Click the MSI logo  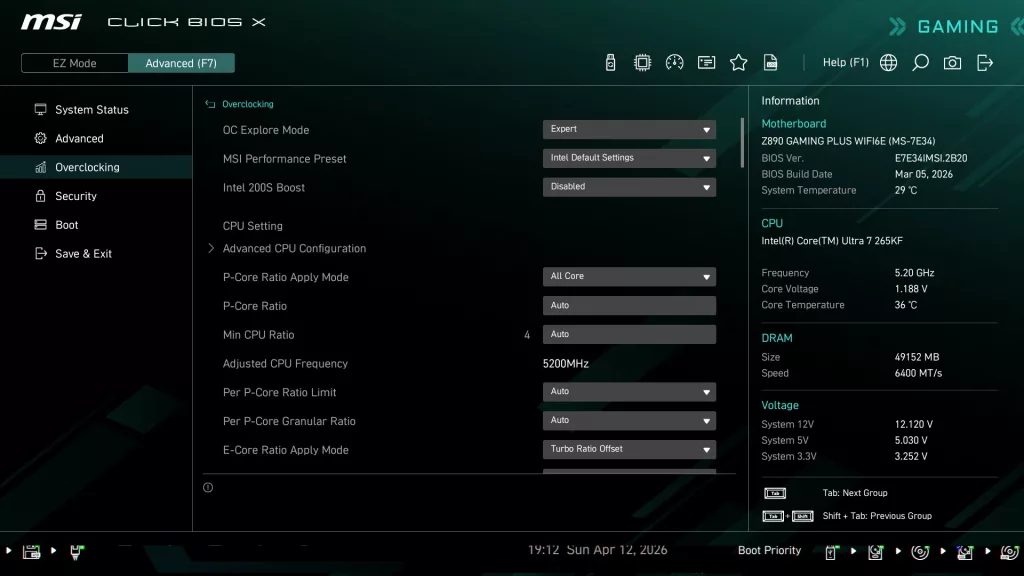pos(52,22)
